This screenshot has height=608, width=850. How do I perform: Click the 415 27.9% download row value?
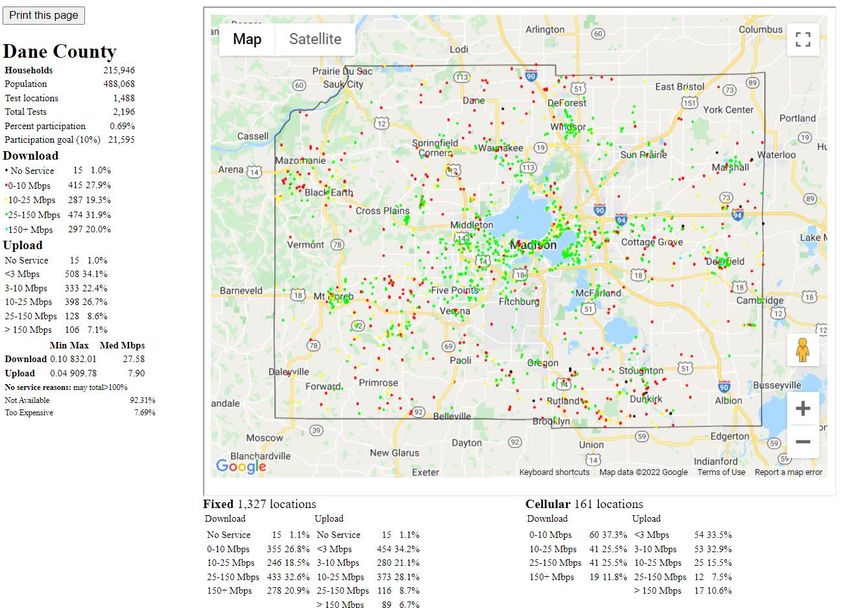[89, 185]
